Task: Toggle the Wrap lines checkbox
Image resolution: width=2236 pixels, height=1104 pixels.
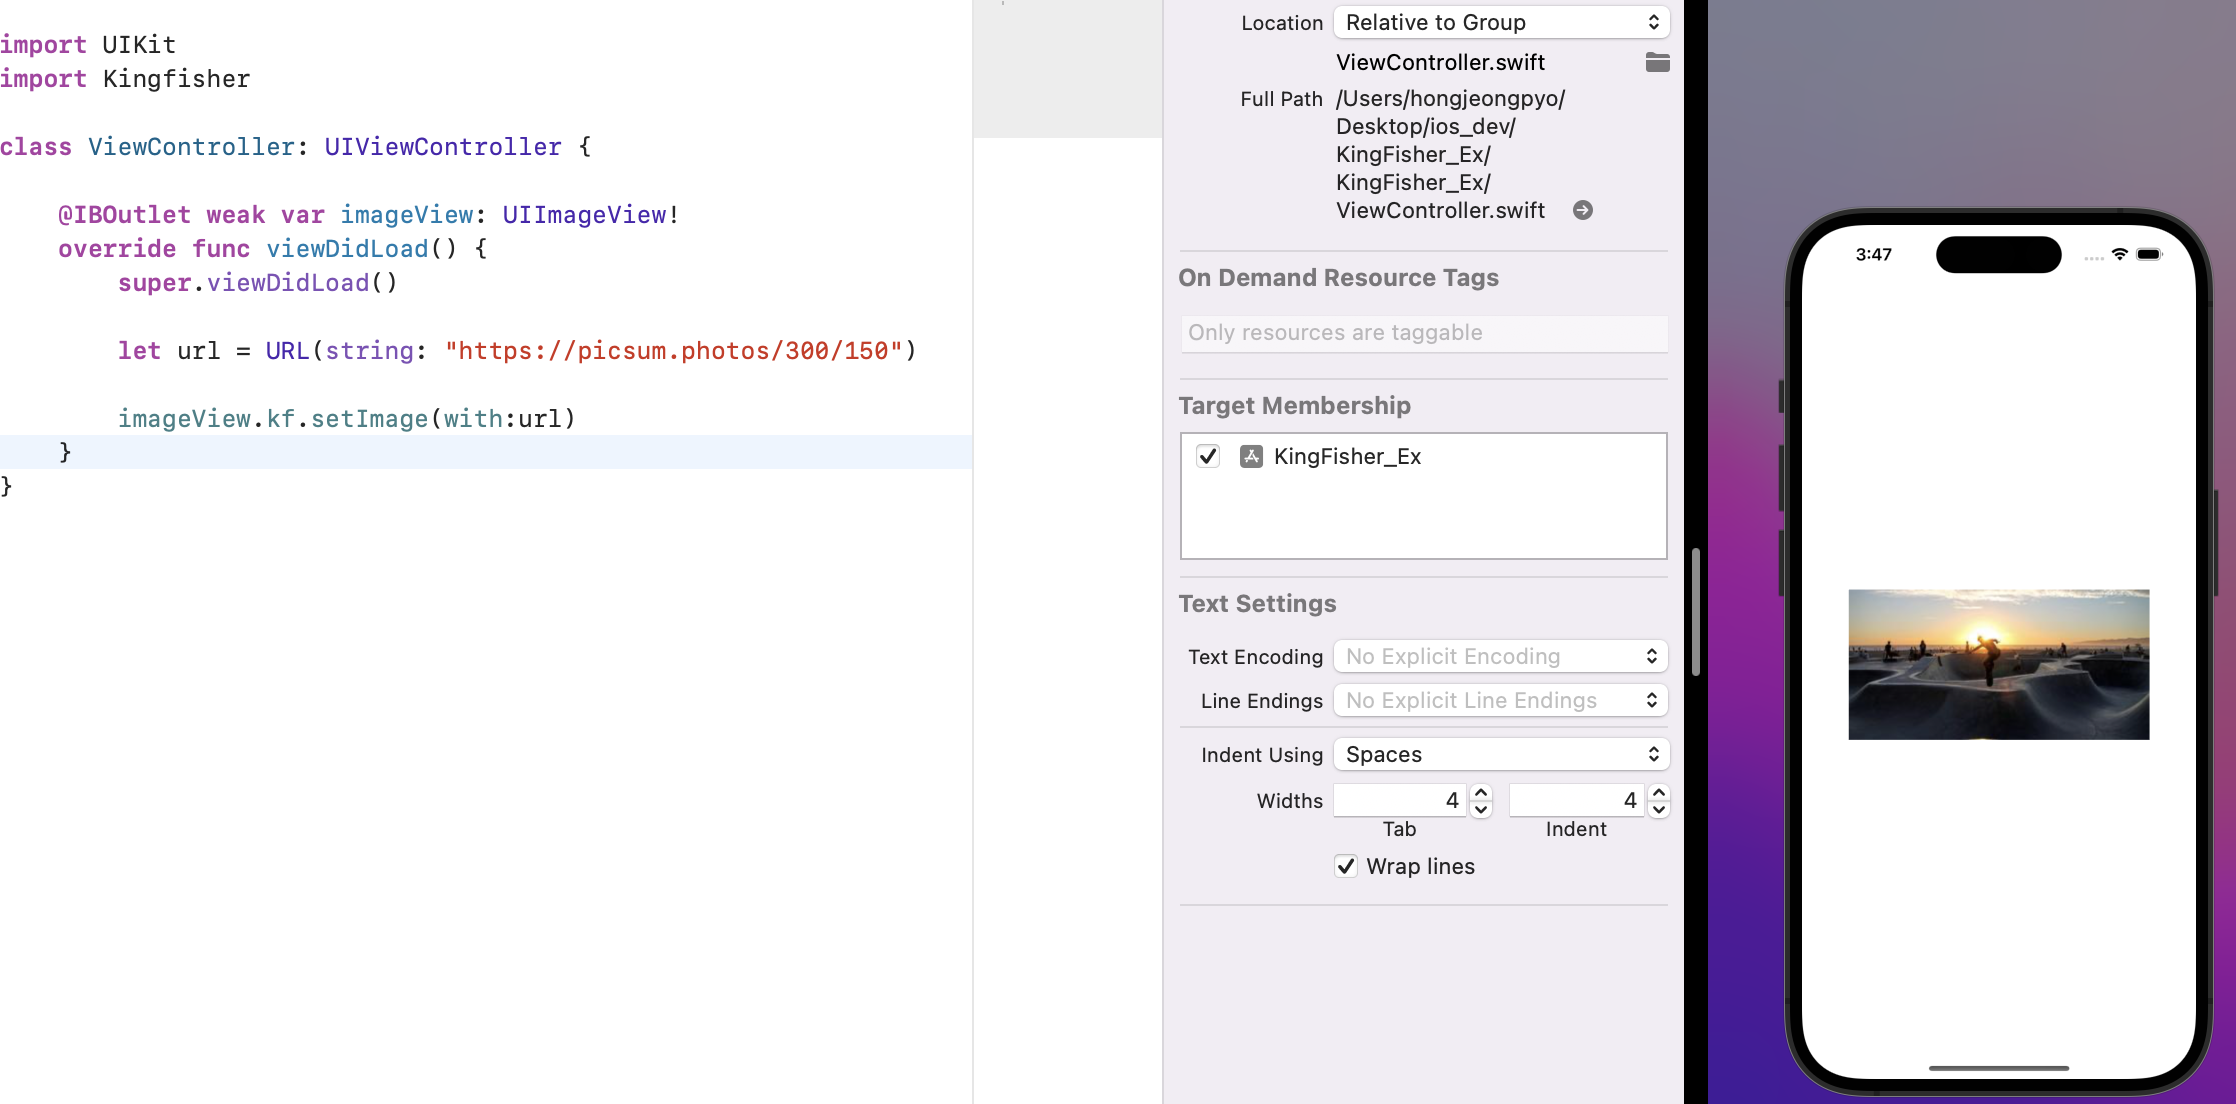Action: click(x=1346, y=866)
